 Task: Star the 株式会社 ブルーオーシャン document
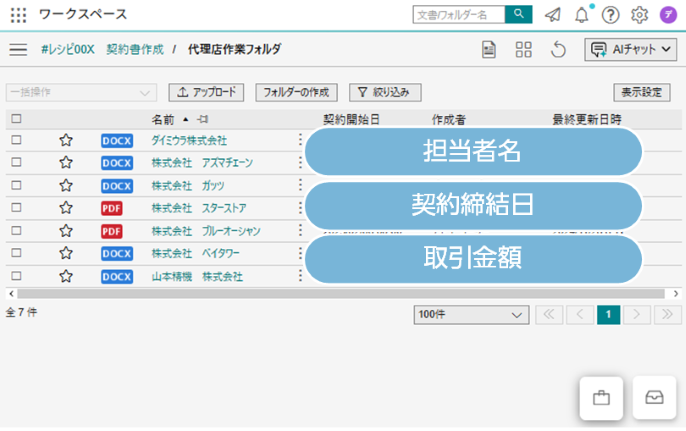pos(66,231)
